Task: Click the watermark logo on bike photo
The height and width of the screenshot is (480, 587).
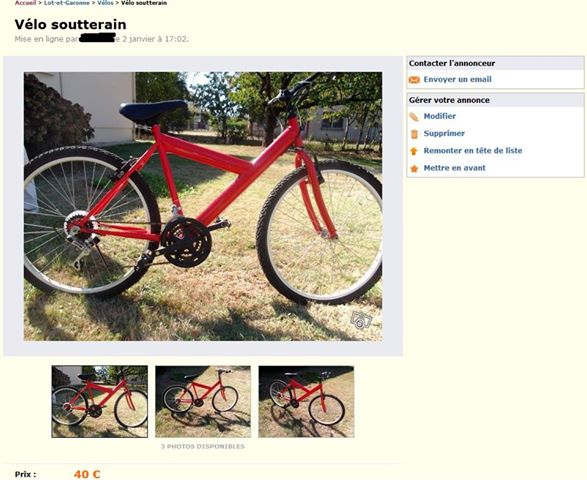Action: [361, 320]
